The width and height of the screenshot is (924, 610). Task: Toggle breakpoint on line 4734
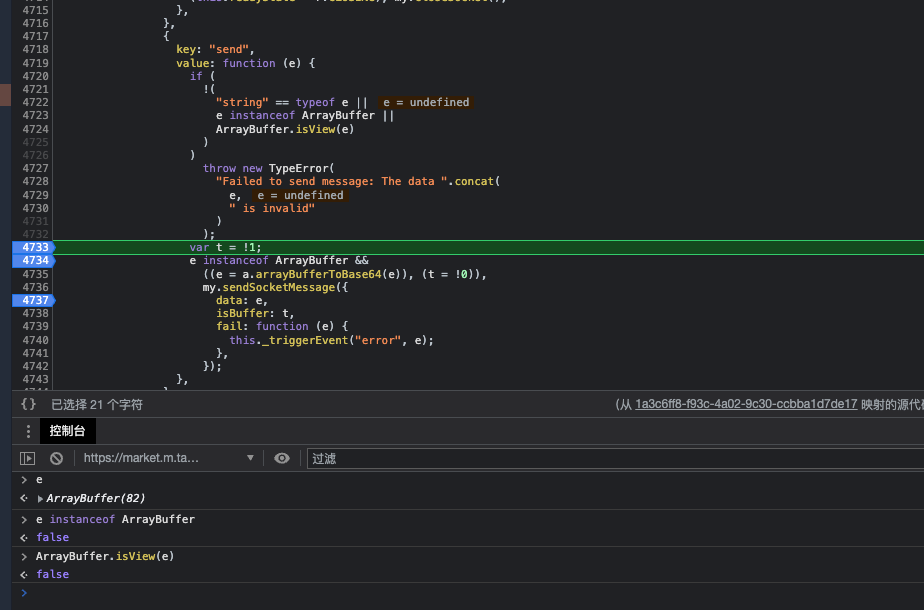(34, 261)
